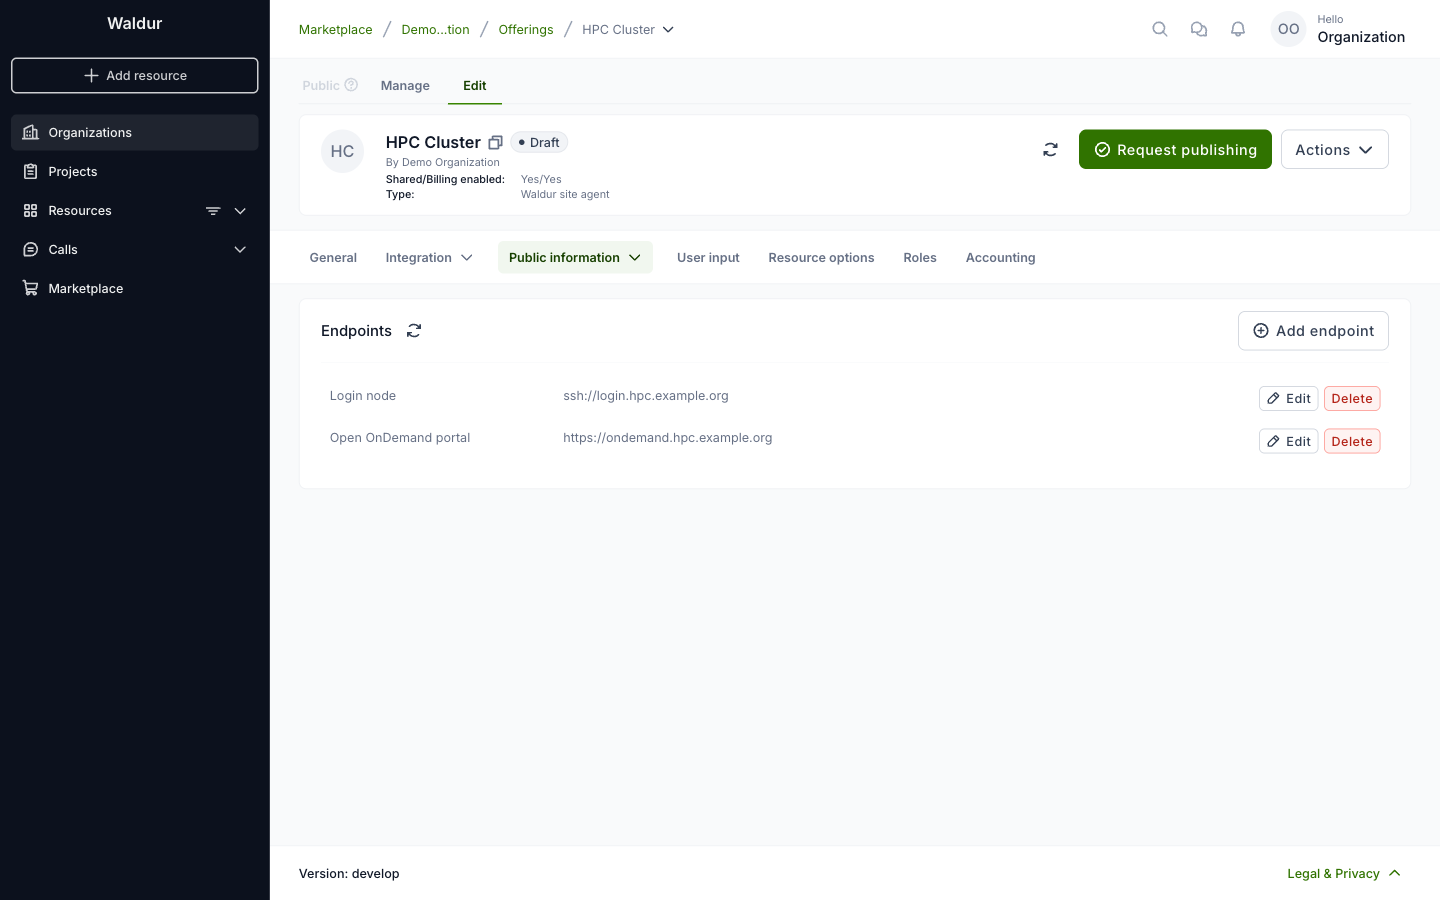Viewport: 1440px width, 900px height.
Task: Select the Edit tab
Action: coord(475,86)
